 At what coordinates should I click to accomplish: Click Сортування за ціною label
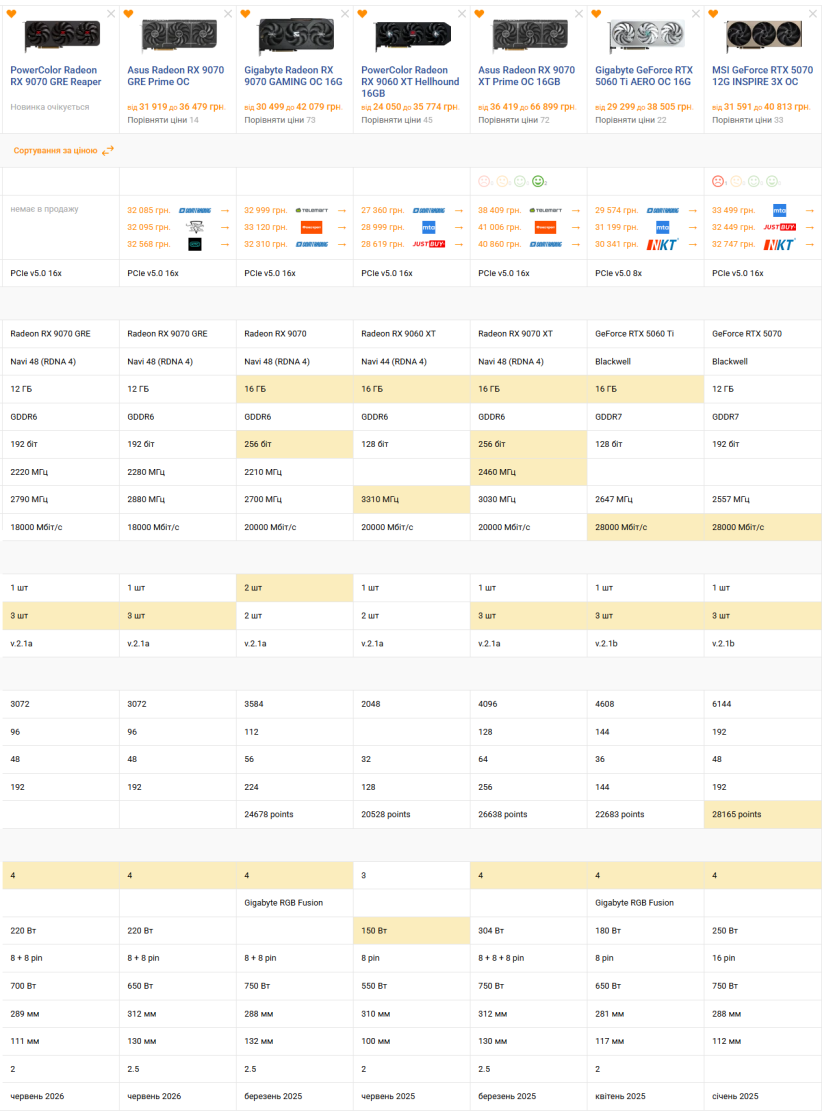pos(56,151)
